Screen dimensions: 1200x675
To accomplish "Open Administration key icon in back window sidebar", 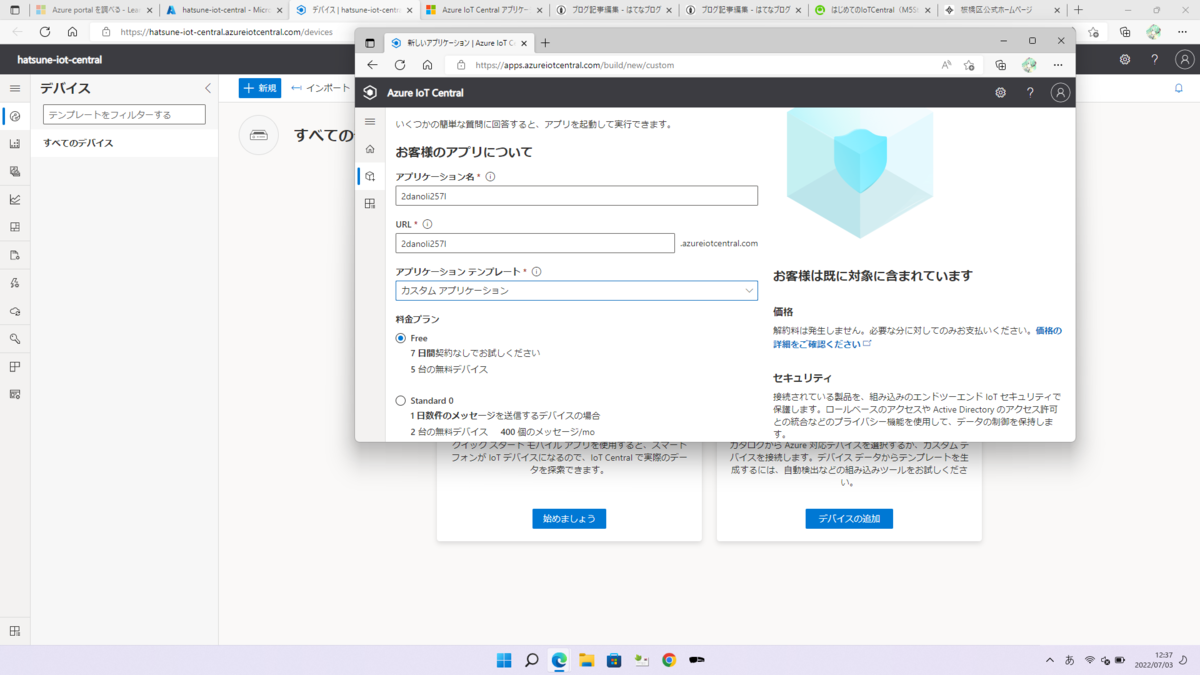I will coord(15,339).
